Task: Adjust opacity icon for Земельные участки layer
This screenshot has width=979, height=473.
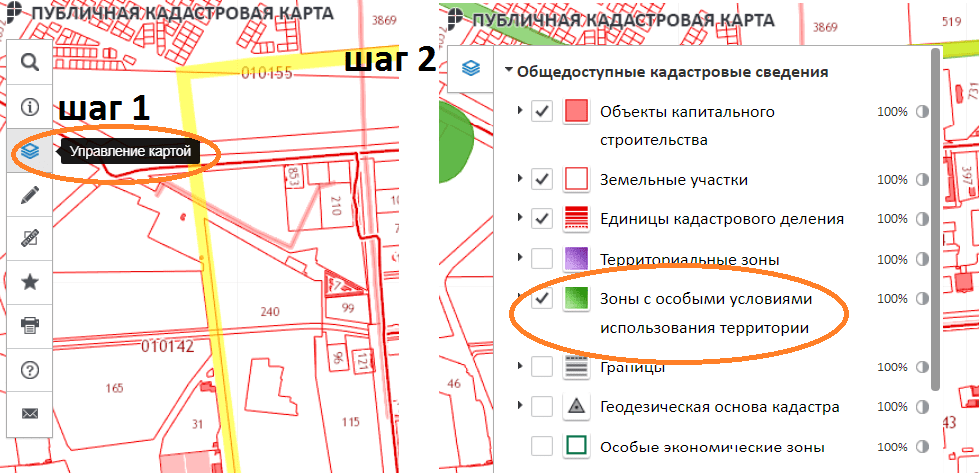Action: click(922, 180)
